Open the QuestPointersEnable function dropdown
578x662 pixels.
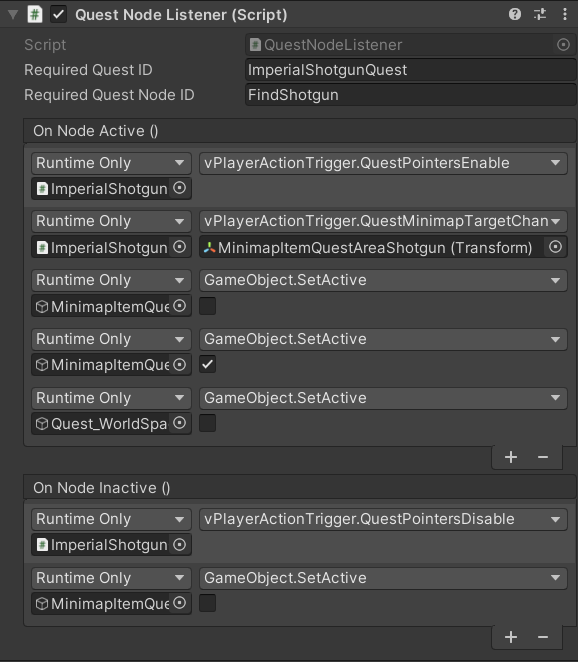point(383,163)
